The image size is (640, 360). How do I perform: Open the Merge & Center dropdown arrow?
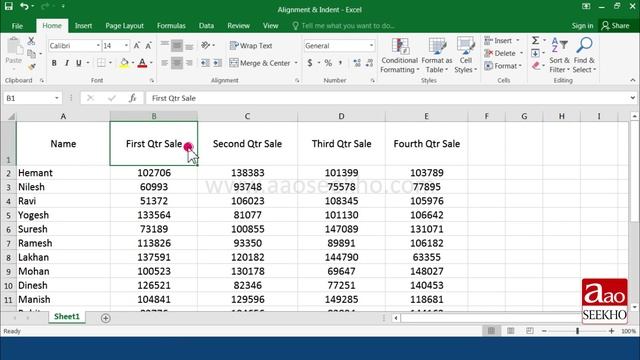click(x=296, y=63)
